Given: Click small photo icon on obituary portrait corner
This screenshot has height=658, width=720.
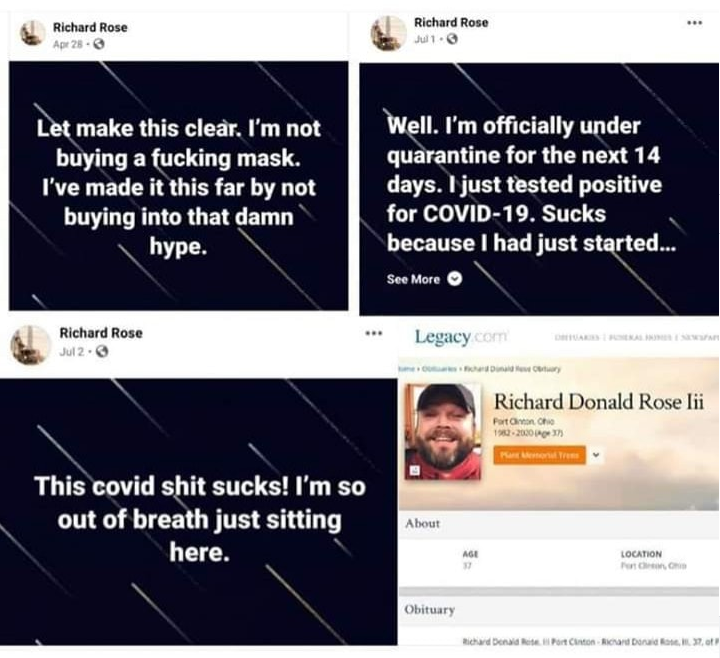Looking at the screenshot, I should click(415, 470).
